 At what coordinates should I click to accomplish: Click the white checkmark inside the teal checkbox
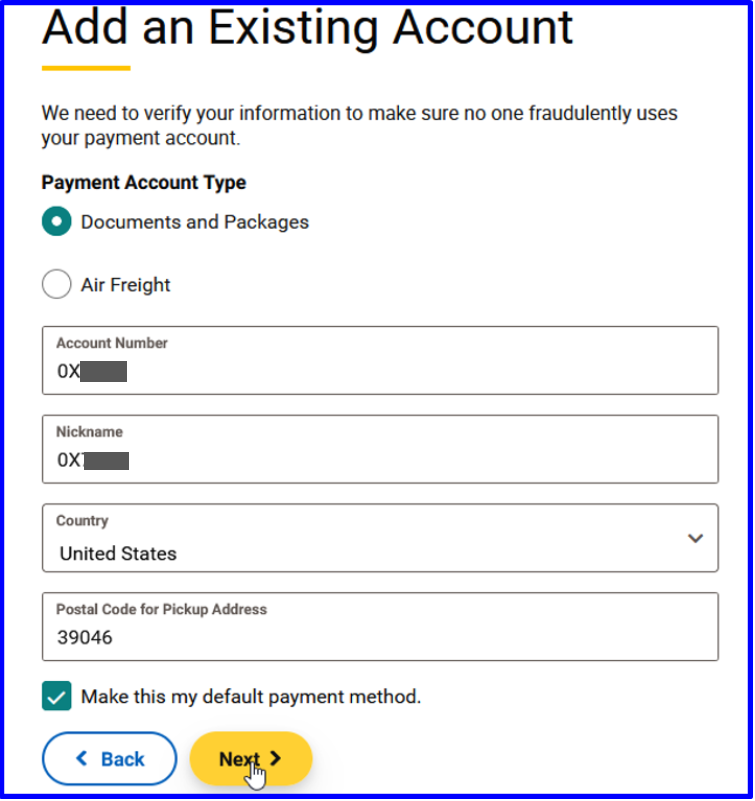point(57,695)
